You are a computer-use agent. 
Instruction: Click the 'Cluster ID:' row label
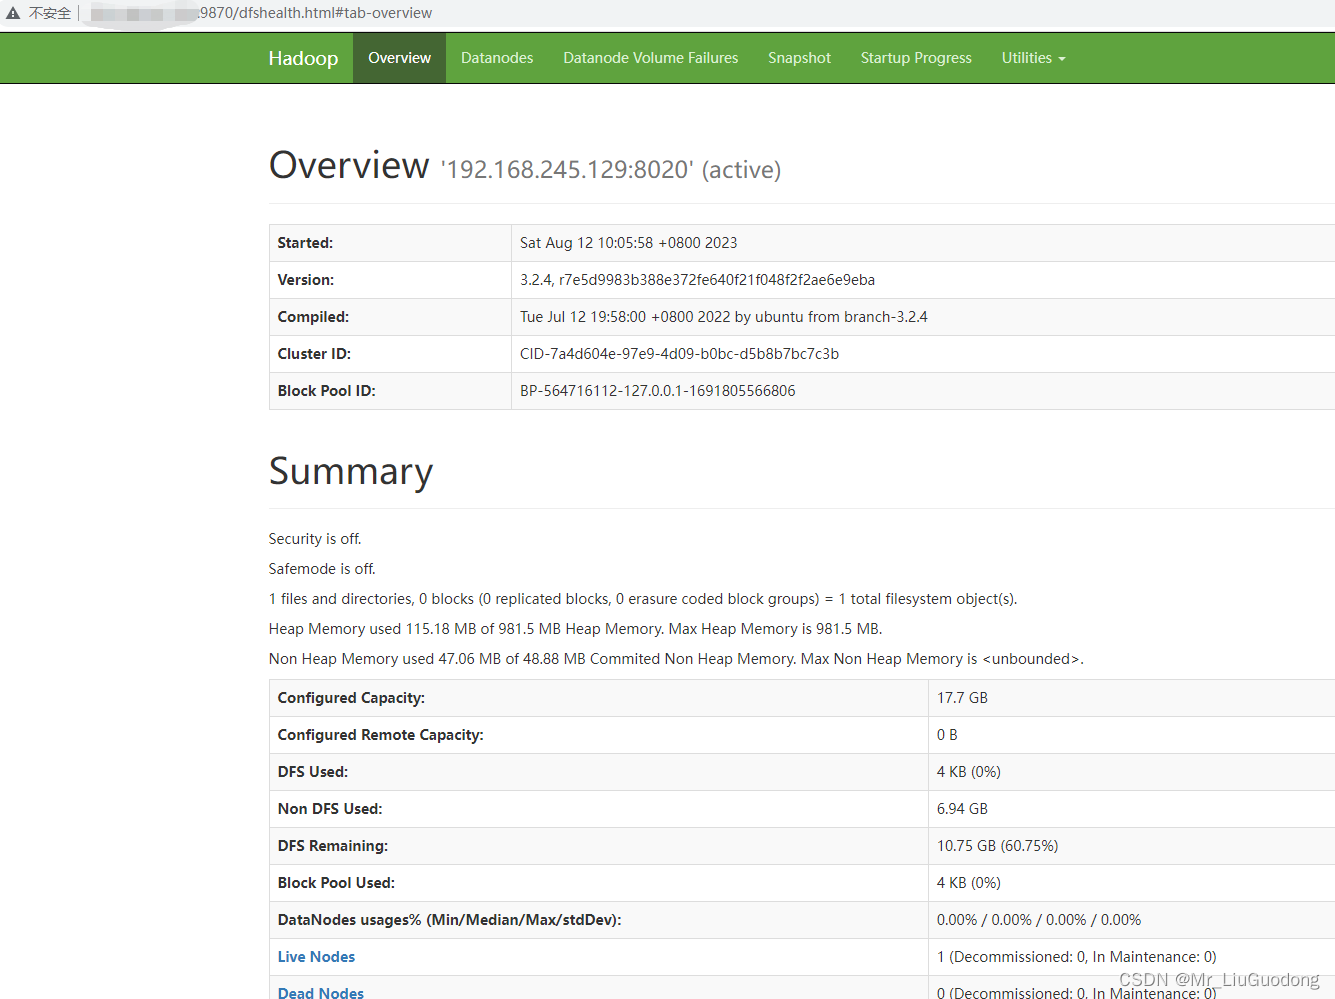click(x=314, y=354)
